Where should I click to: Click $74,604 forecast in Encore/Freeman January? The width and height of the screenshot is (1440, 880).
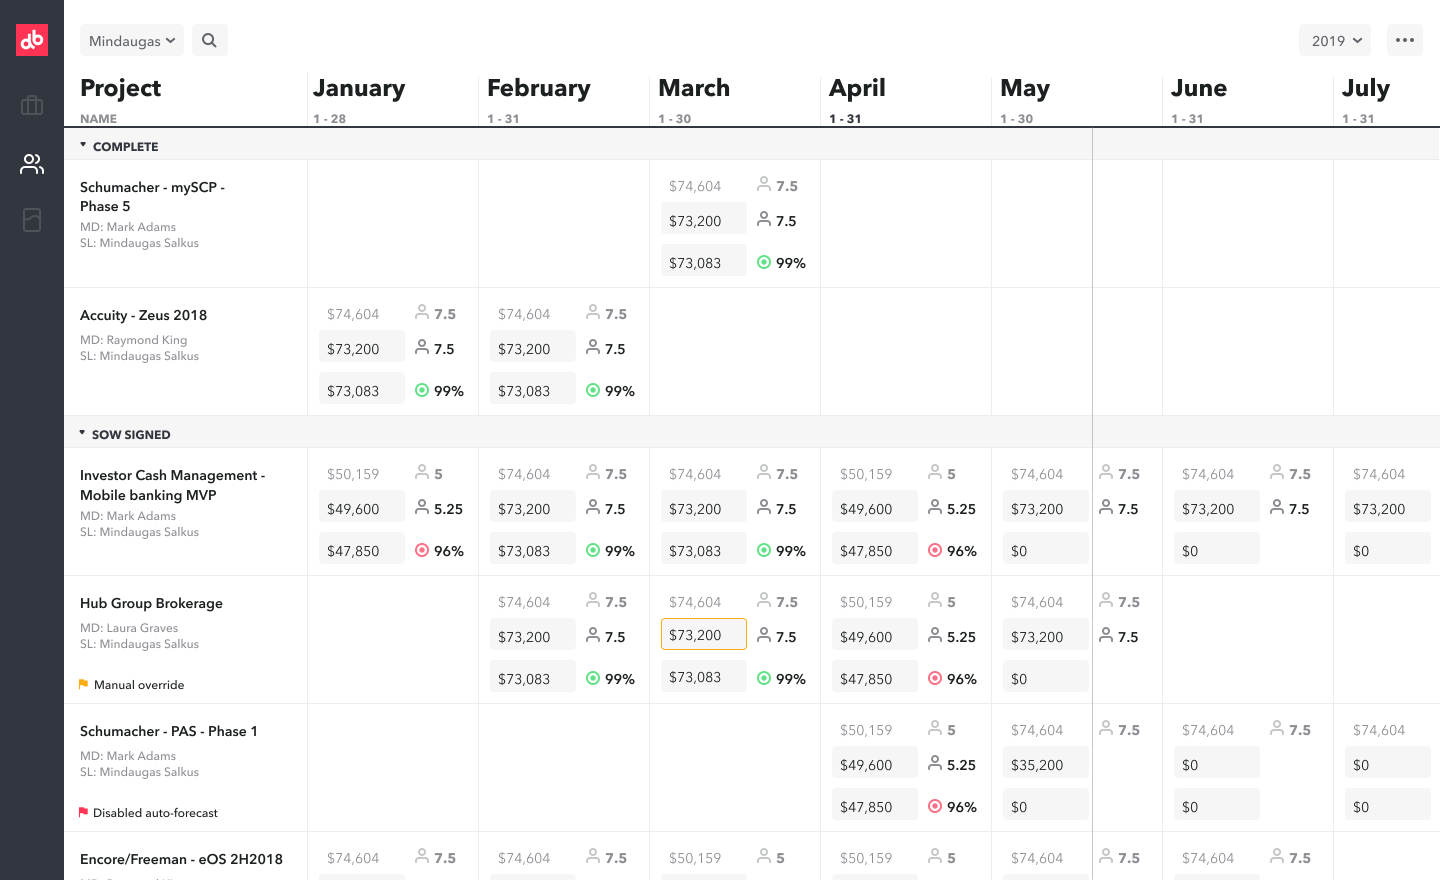(x=353, y=858)
